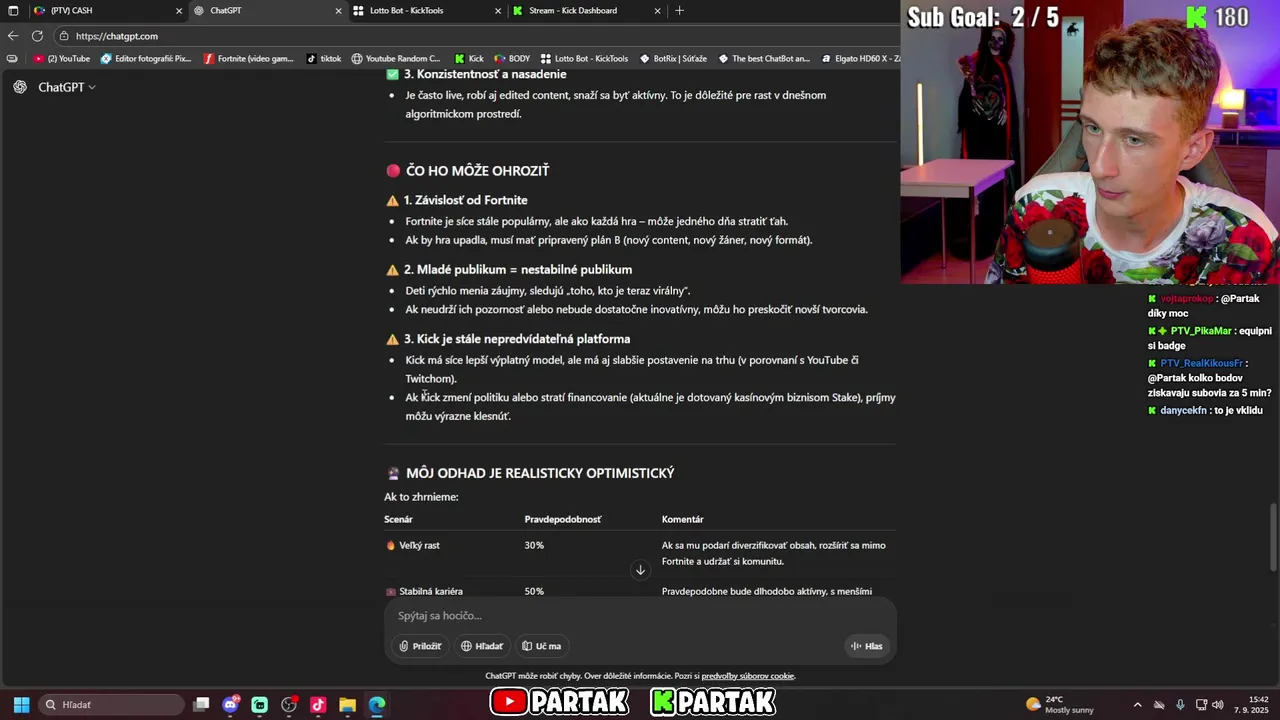Switch to the Stream - Kick Dashboard tab
The height and width of the screenshot is (720, 1280).
click(586, 11)
